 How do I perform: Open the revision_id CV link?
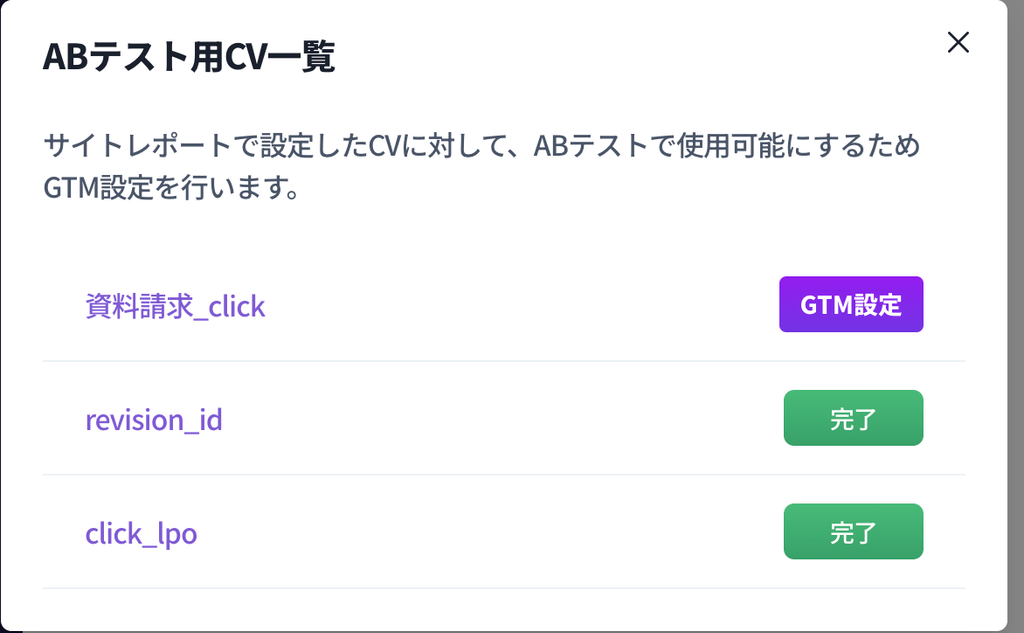[x=154, y=419]
